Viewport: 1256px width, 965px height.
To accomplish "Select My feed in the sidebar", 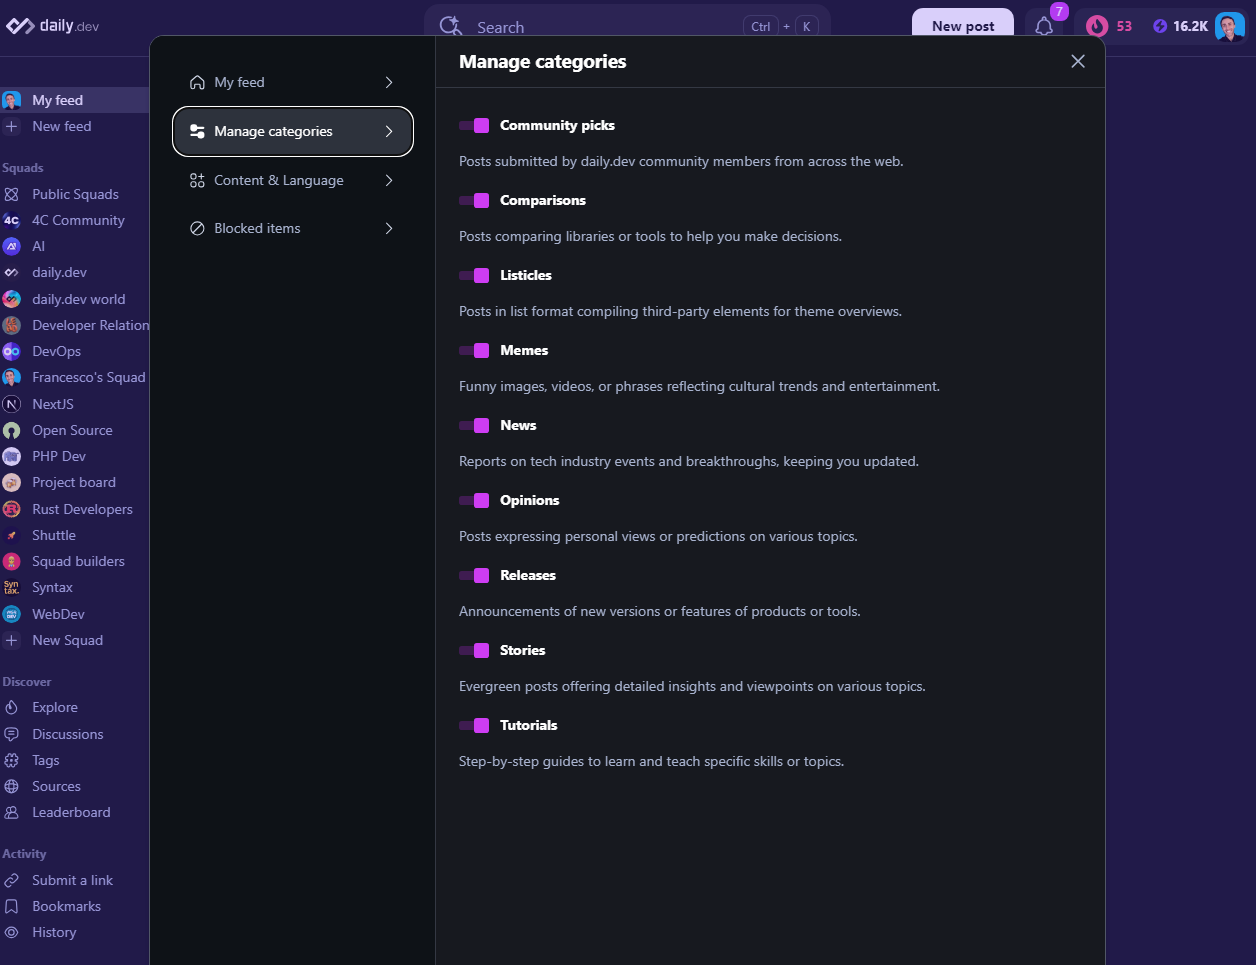I will 74,100.
